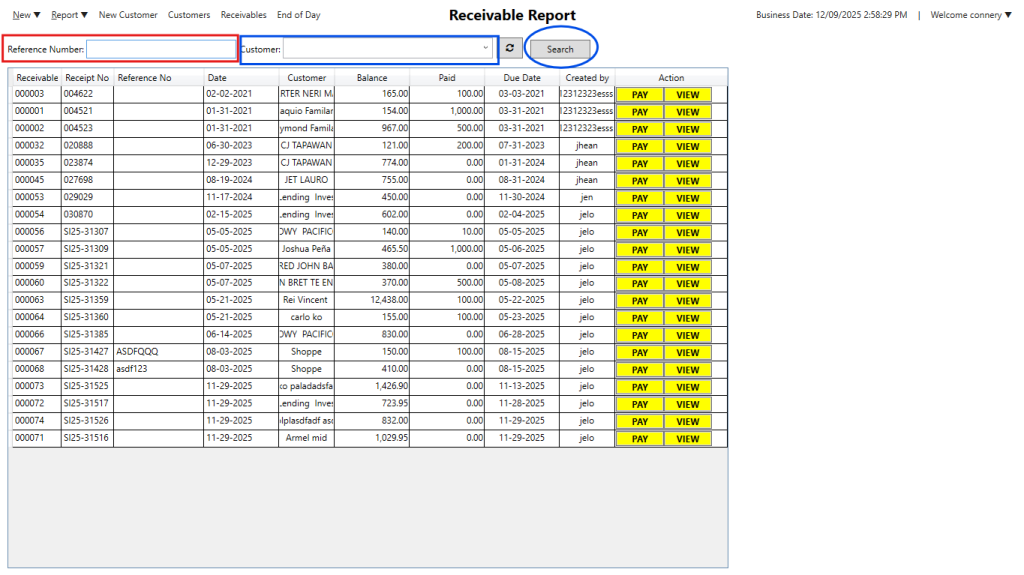Viewport: 1024px width, 575px height.
Task: Click PAY for Joshua Peña's row
Action: pyautogui.click(x=640, y=250)
